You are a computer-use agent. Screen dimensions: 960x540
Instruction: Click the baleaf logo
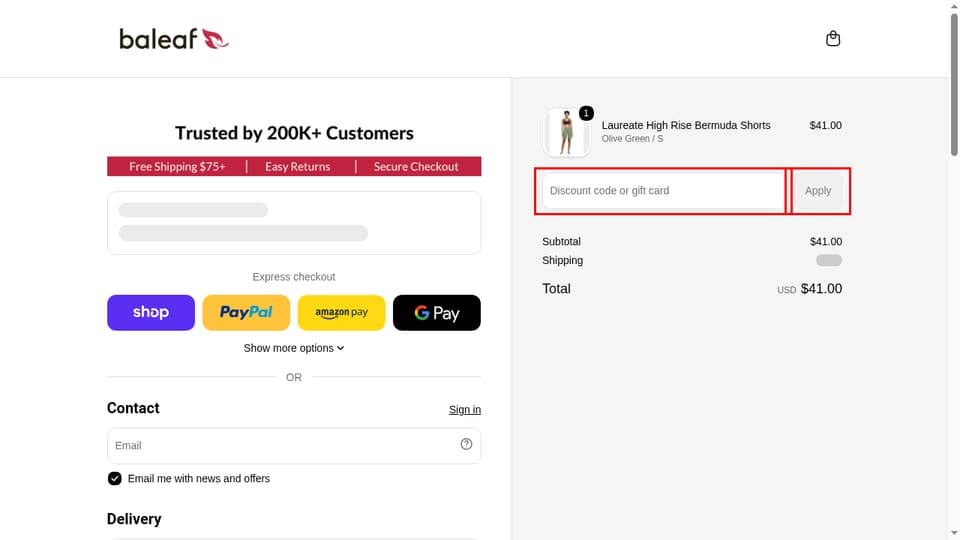[174, 39]
